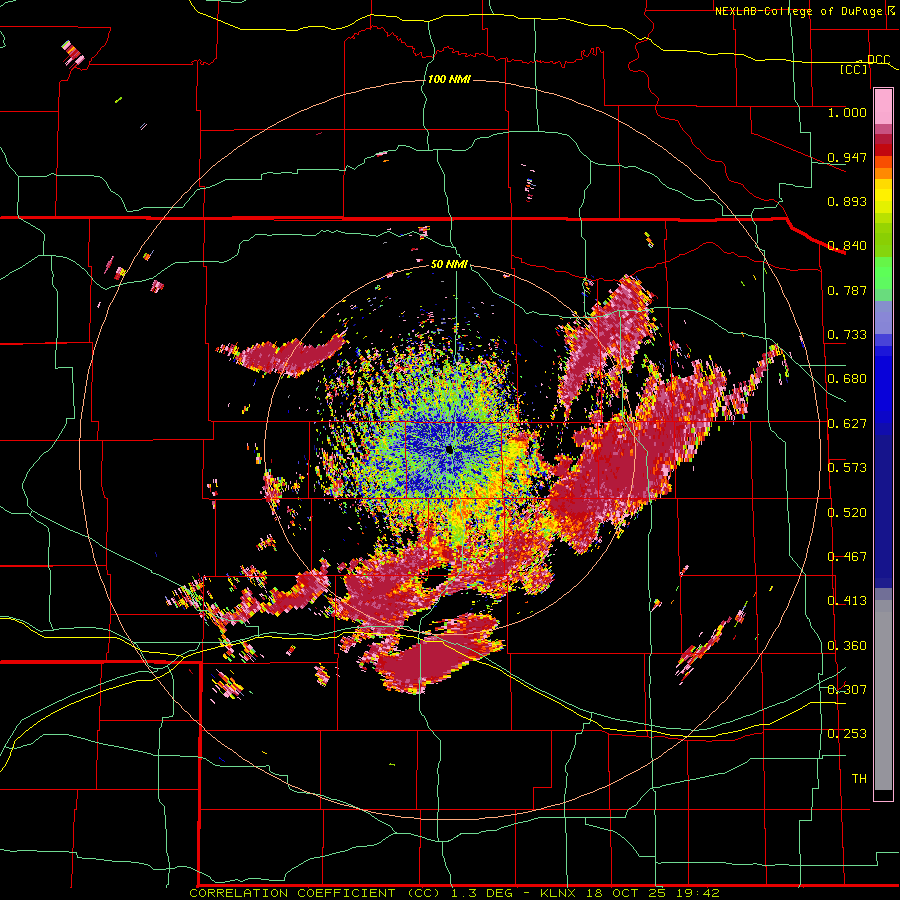Click the 0.360 legend value
This screenshot has width=900, height=900.
click(x=847, y=646)
